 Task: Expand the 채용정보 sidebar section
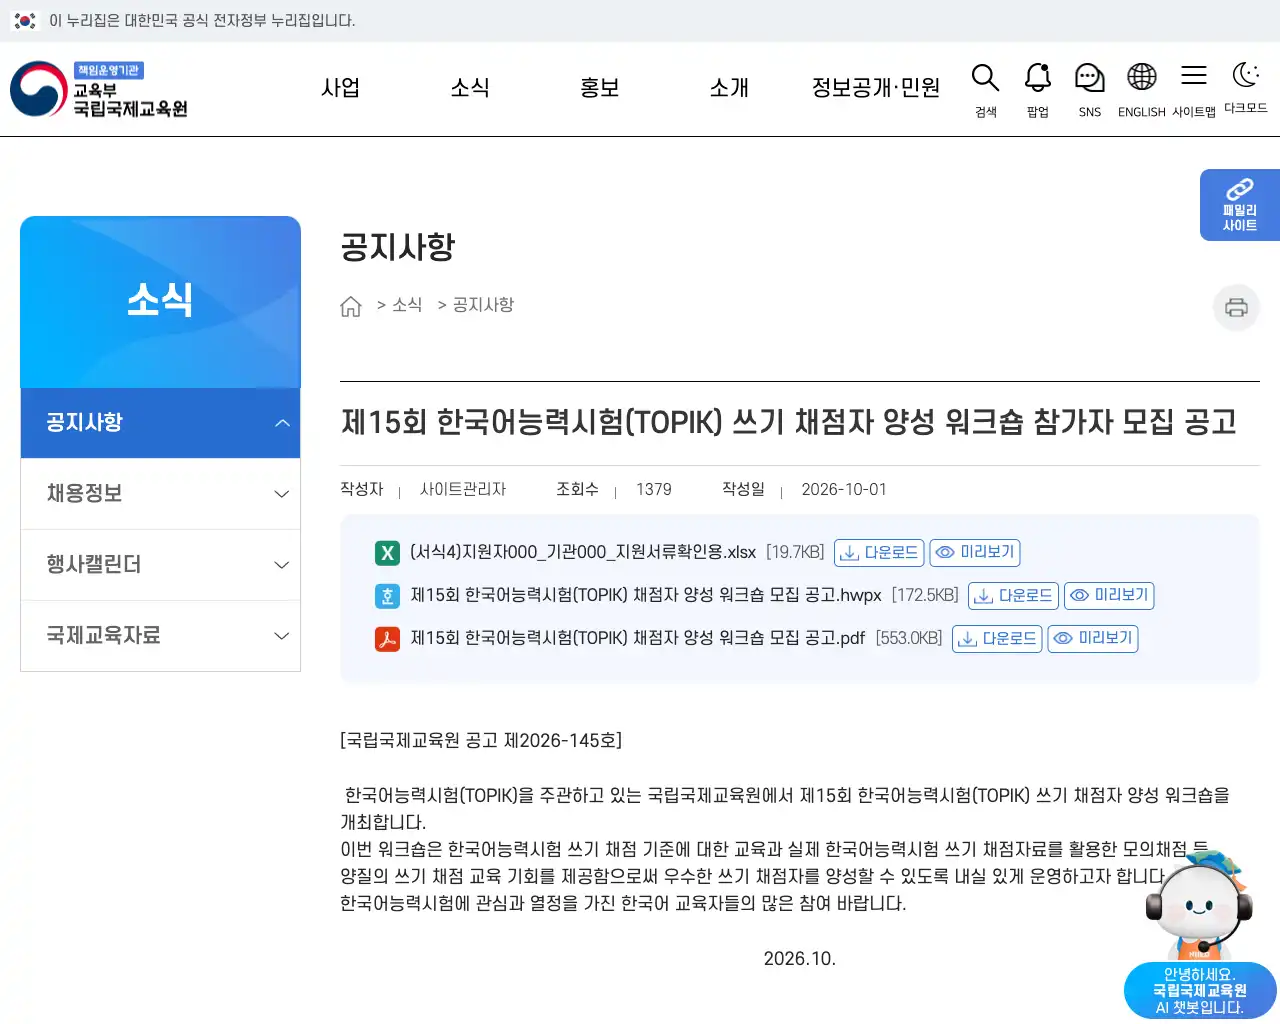click(x=160, y=494)
